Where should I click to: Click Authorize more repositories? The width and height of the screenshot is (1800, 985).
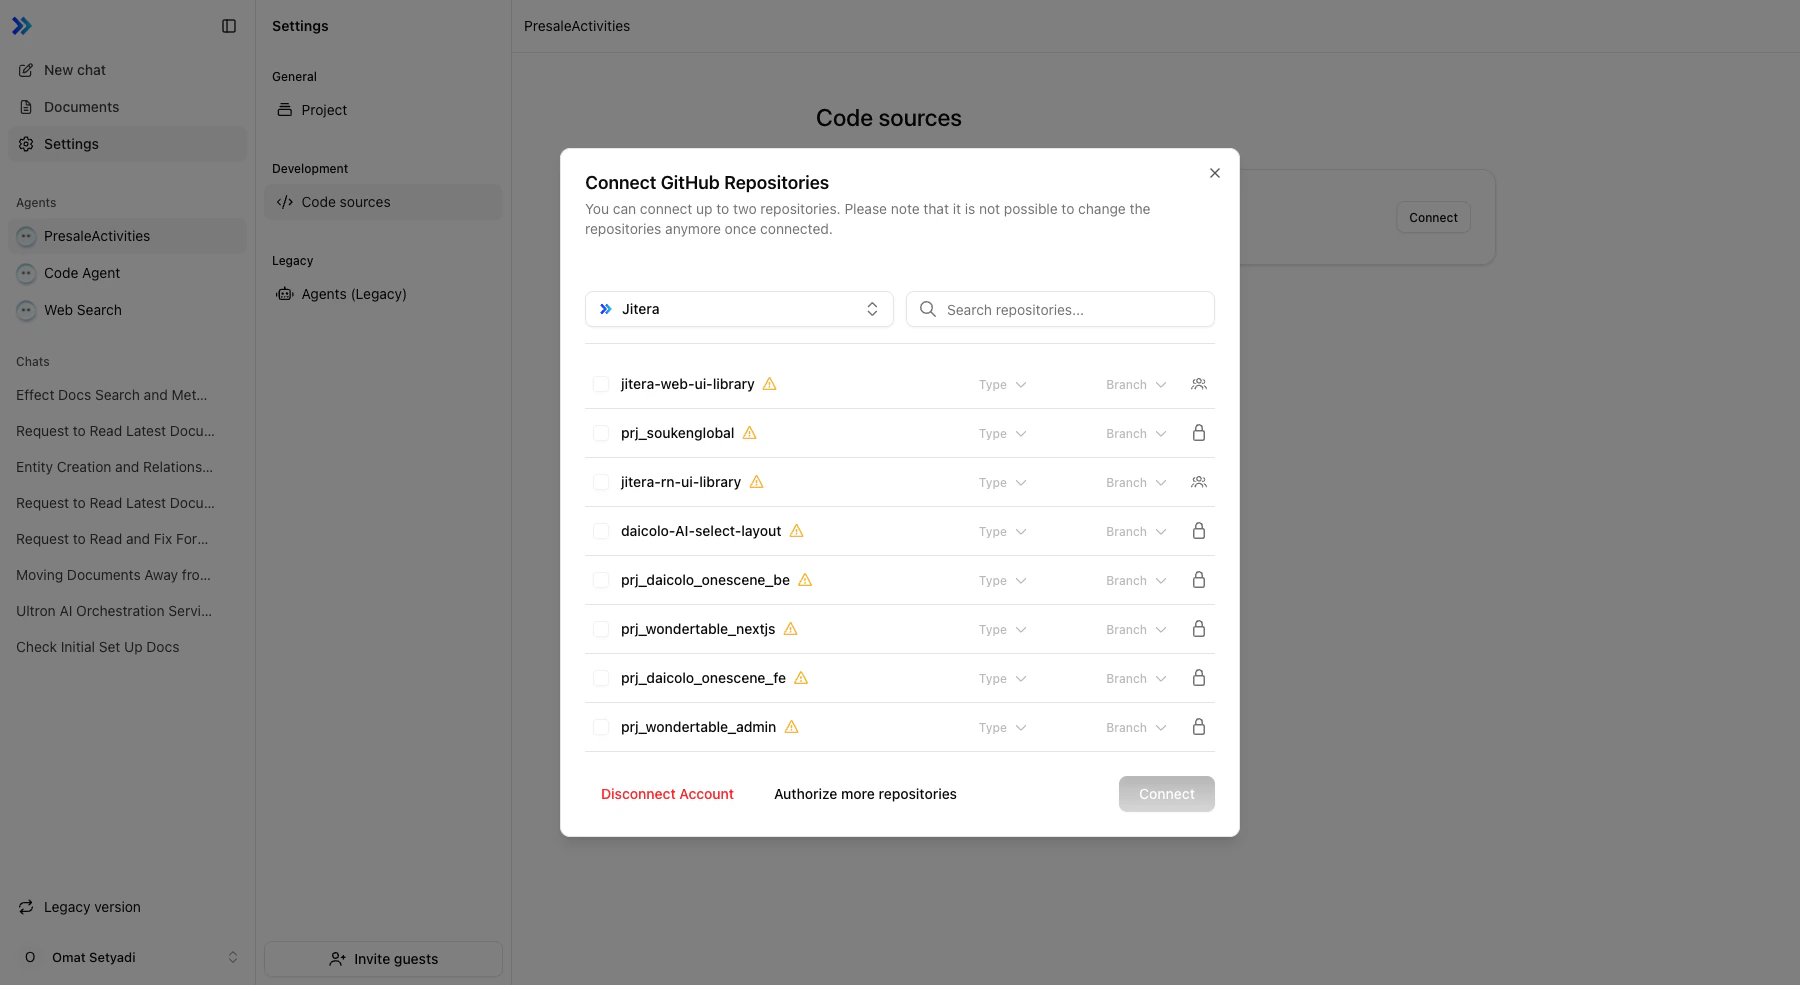pyautogui.click(x=865, y=794)
